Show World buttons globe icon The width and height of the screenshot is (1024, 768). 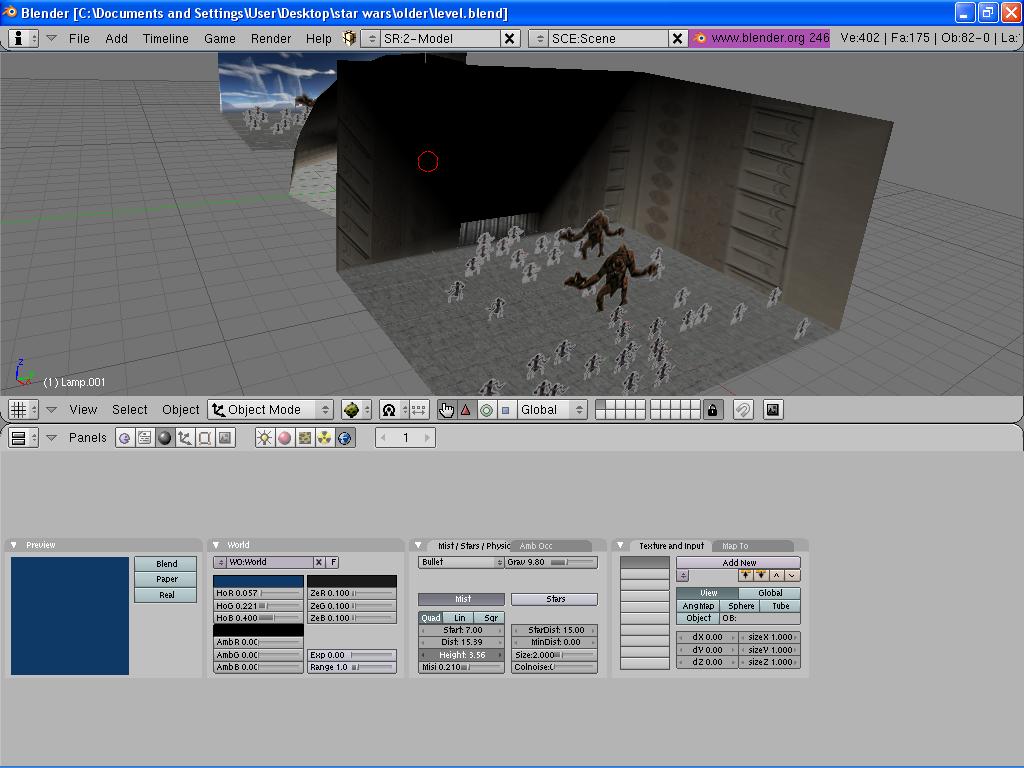345,438
